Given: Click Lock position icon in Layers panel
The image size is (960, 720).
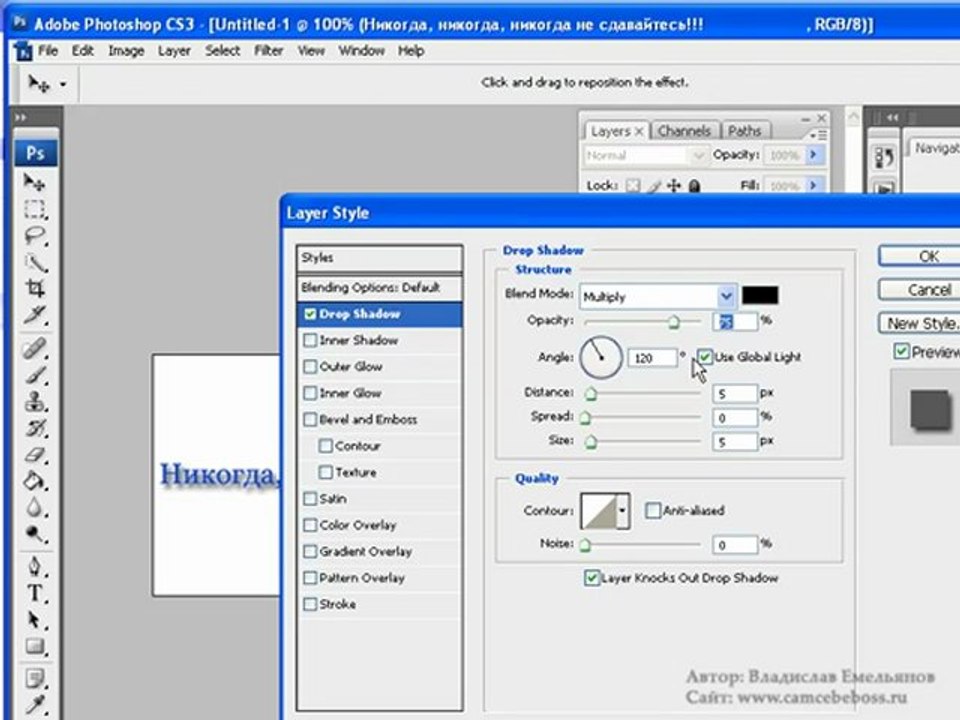Looking at the screenshot, I should coord(674,186).
